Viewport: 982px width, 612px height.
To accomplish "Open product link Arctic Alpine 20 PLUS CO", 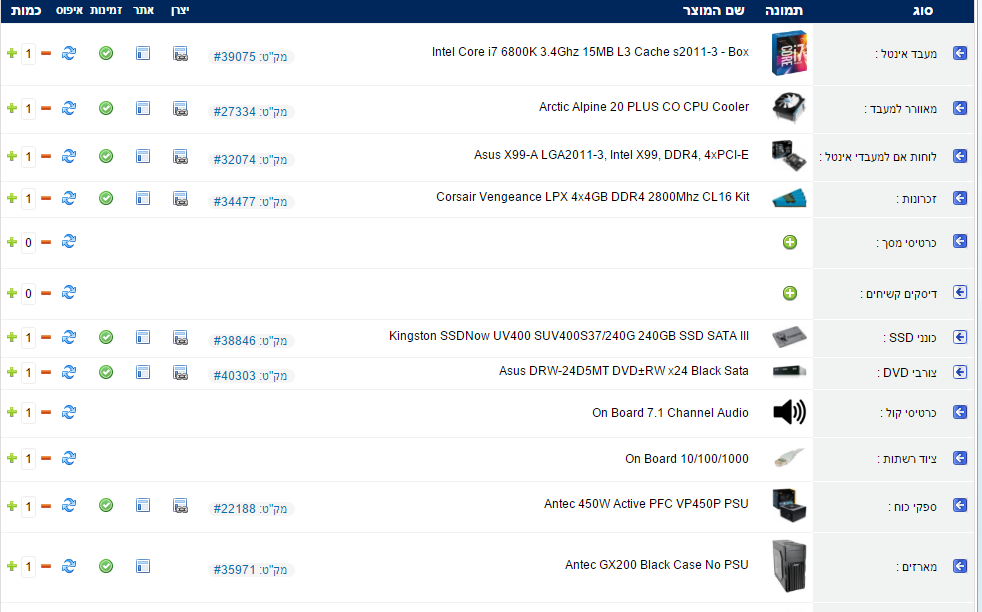I will (x=644, y=106).
